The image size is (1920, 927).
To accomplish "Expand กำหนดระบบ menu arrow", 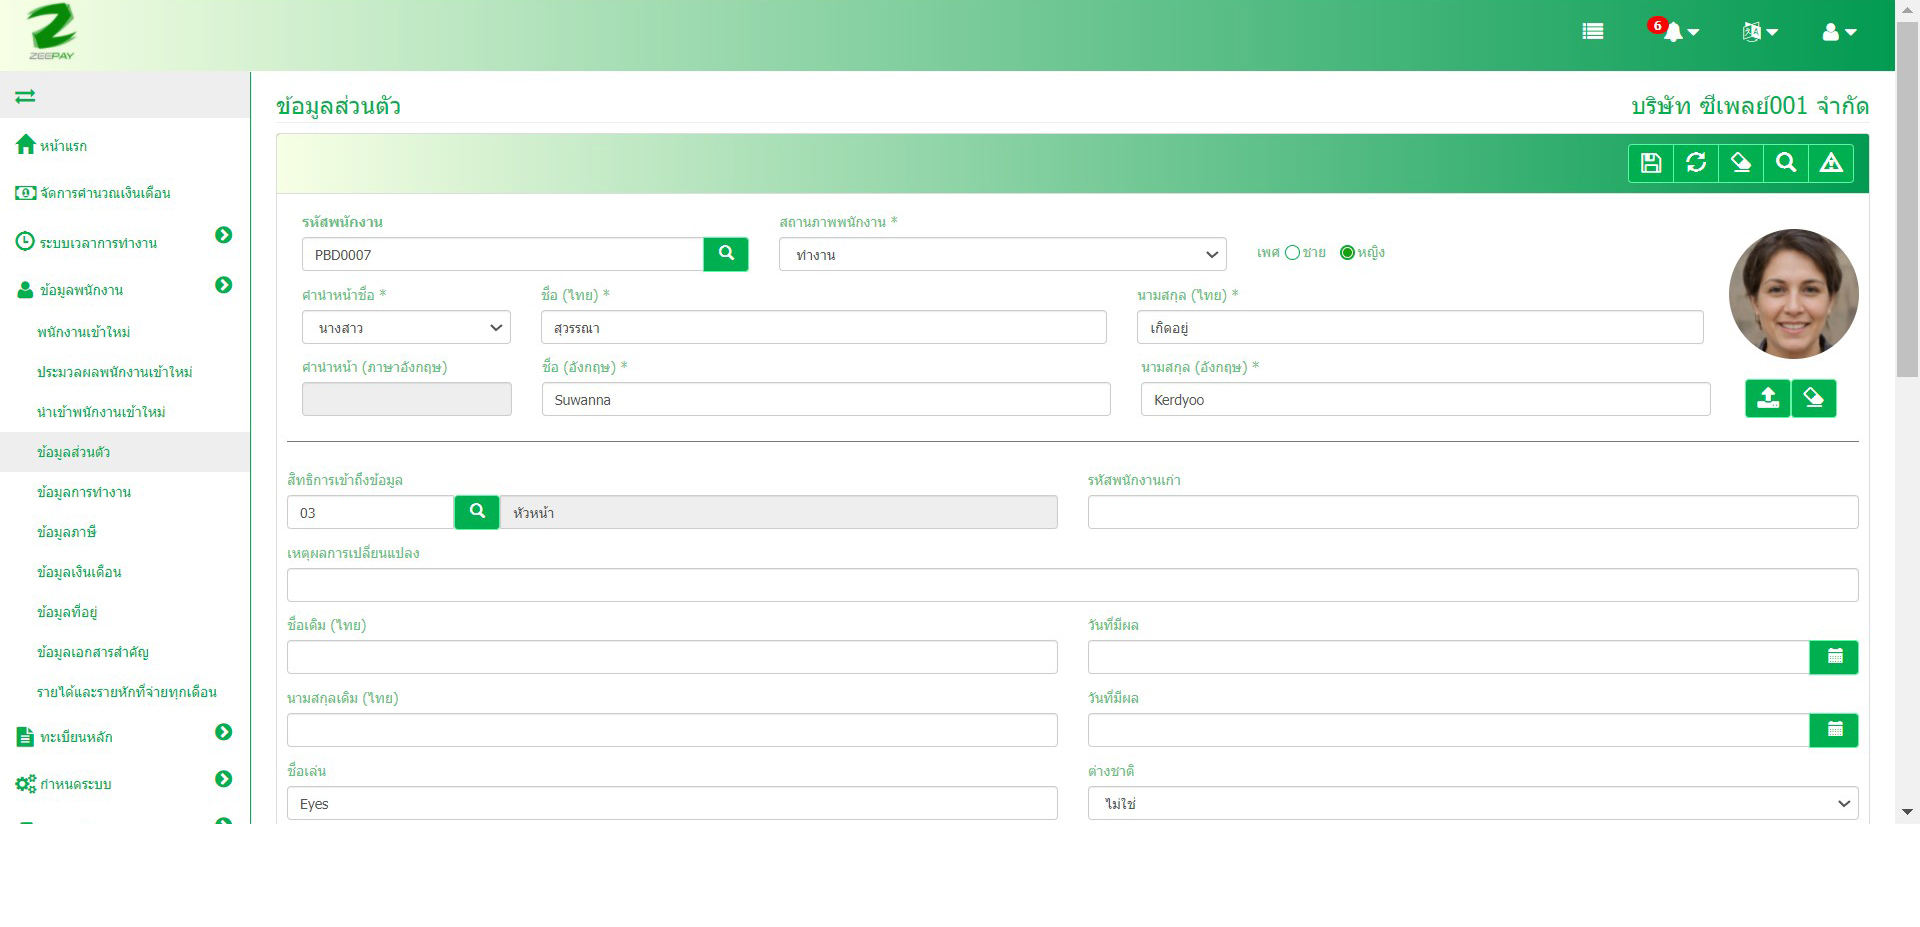I will click(x=224, y=779).
